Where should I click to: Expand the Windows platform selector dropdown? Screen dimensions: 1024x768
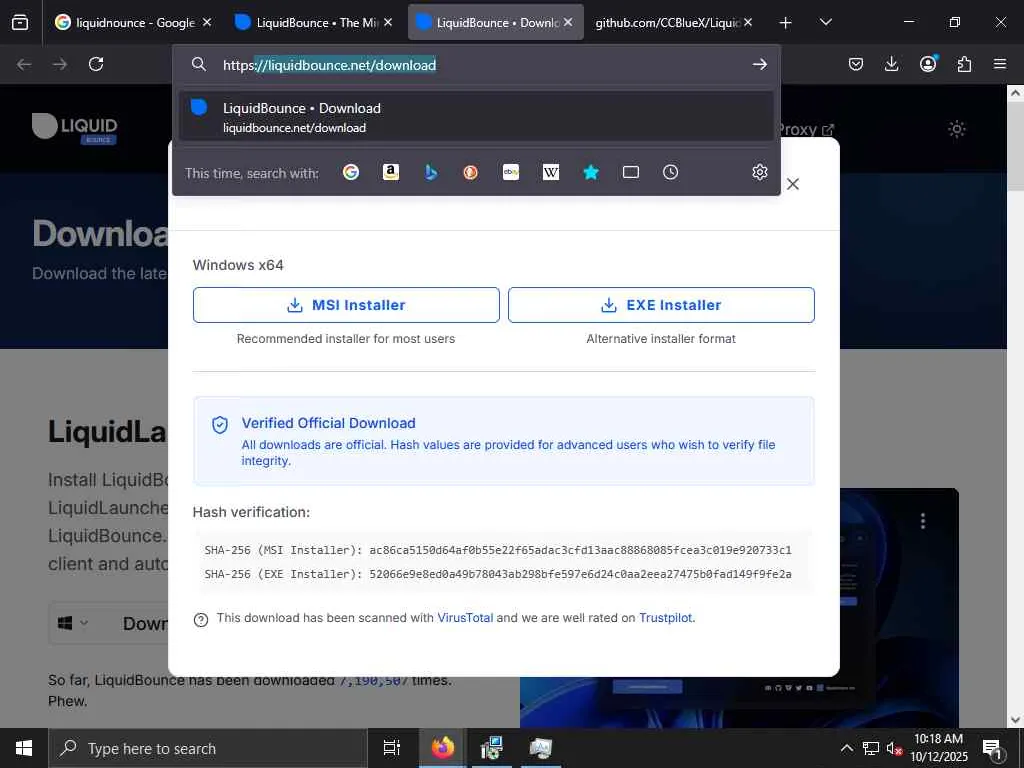tap(73, 624)
